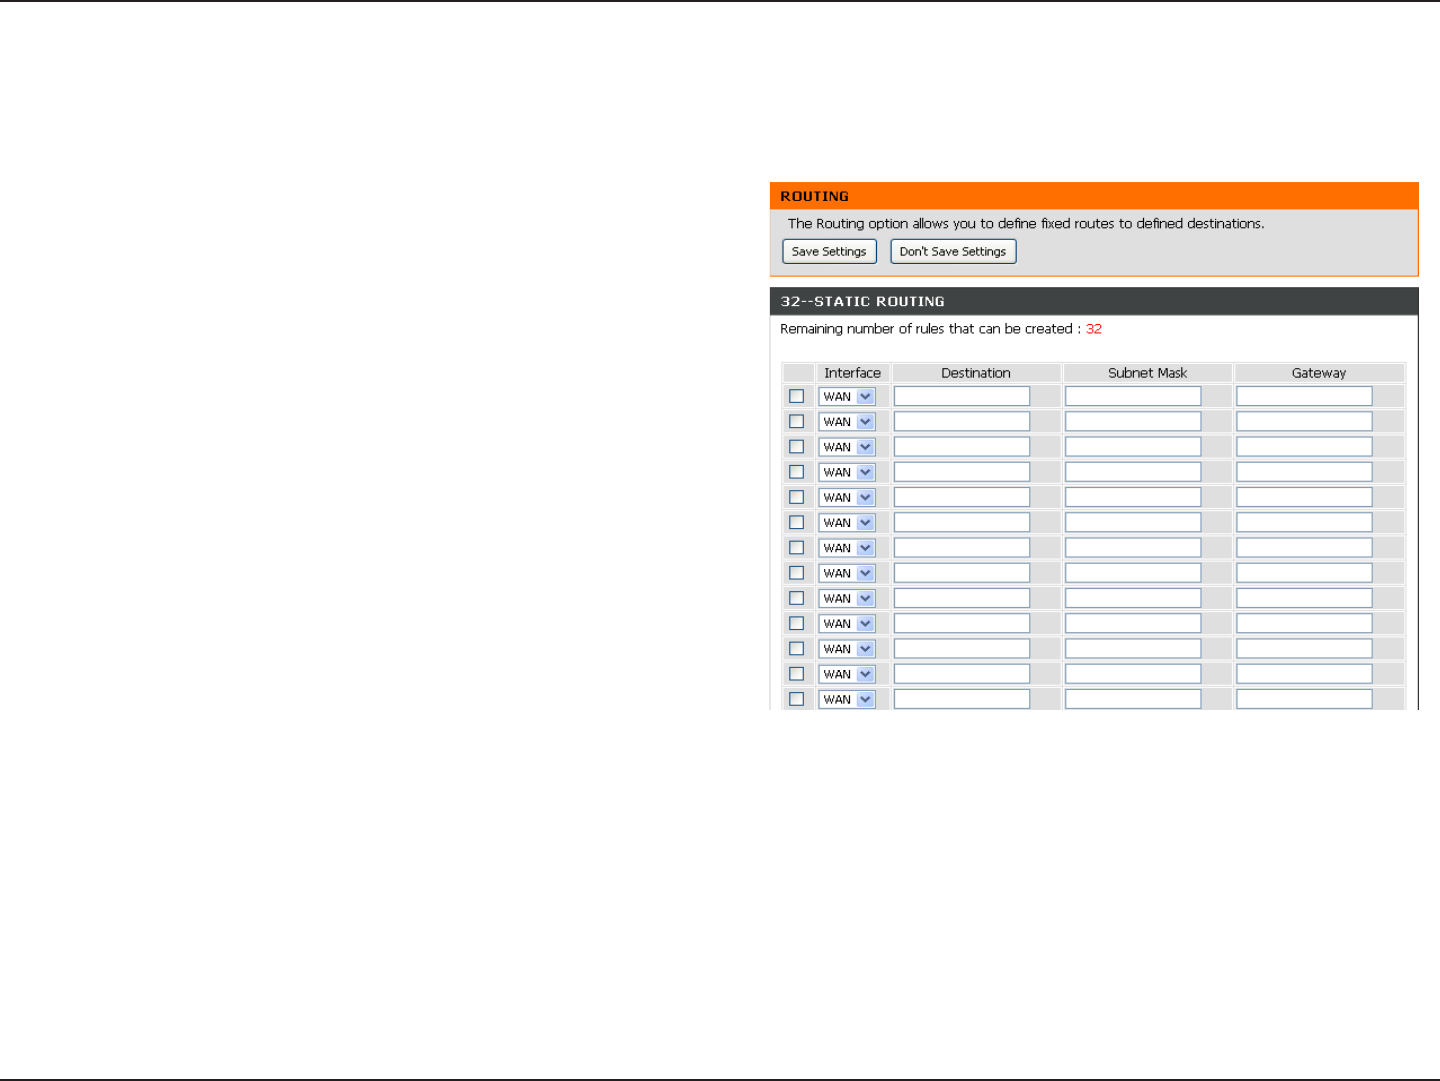1440x1081 pixels.
Task: Click the Destination field in row twelve
Action: [x=962, y=674]
